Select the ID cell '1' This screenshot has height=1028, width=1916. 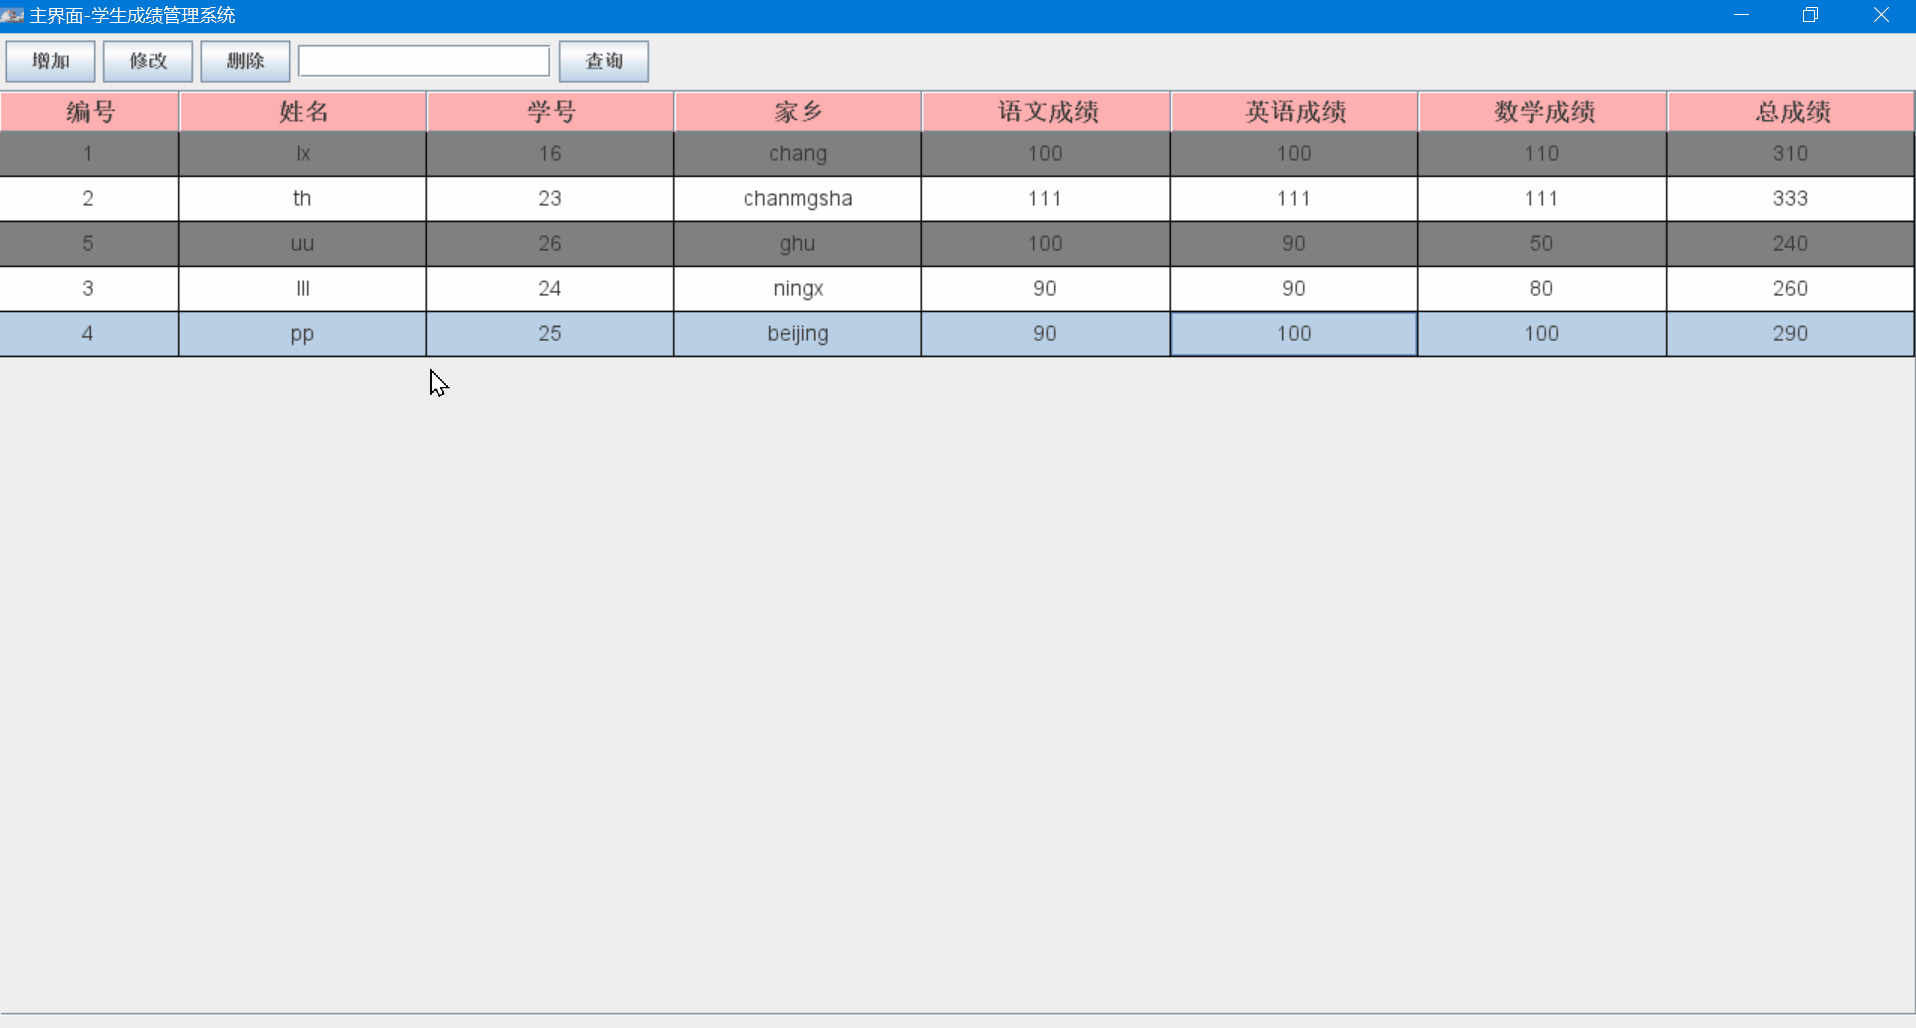tap(89, 154)
